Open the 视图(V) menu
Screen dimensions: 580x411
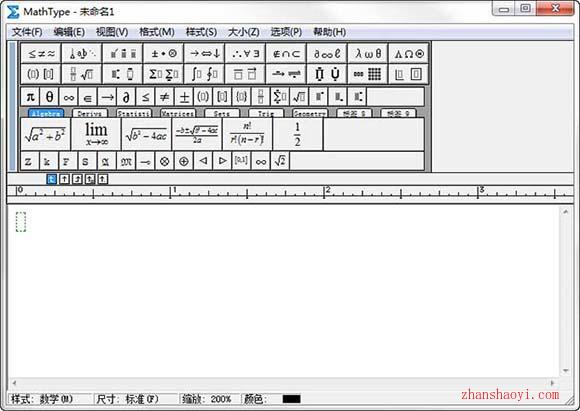(x=112, y=32)
